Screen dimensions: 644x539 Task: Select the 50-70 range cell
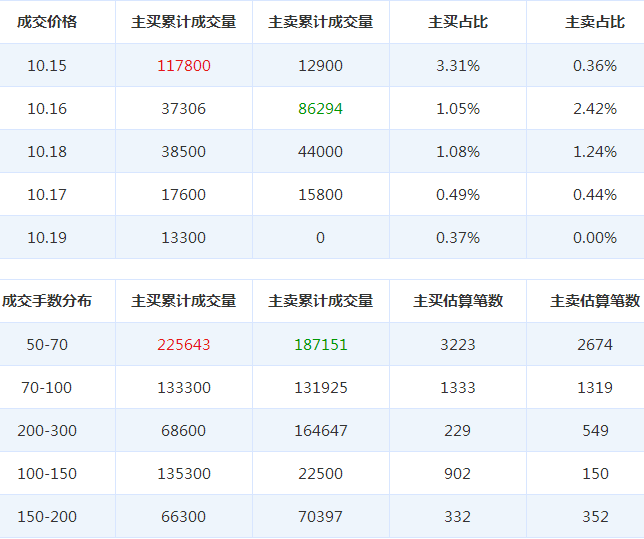47,345
